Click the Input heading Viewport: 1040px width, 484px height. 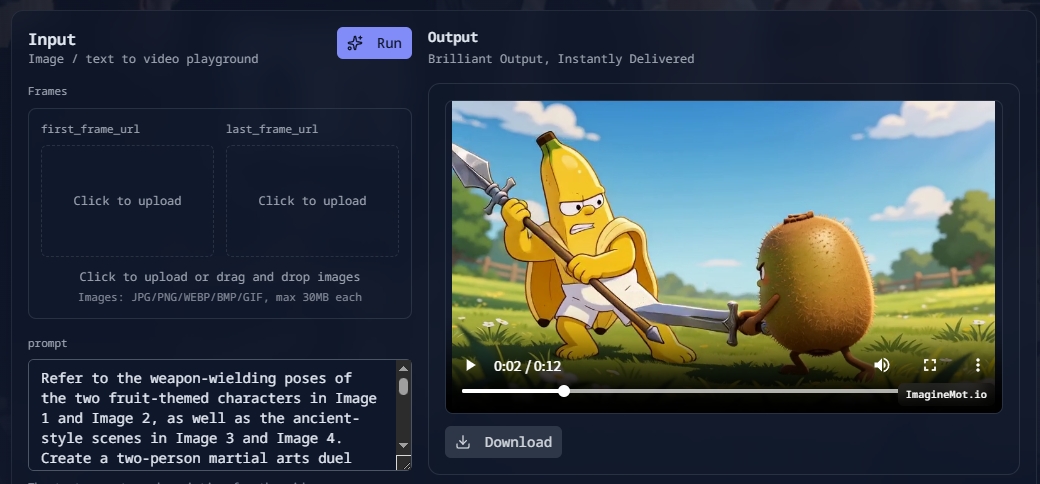pos(52,40)
